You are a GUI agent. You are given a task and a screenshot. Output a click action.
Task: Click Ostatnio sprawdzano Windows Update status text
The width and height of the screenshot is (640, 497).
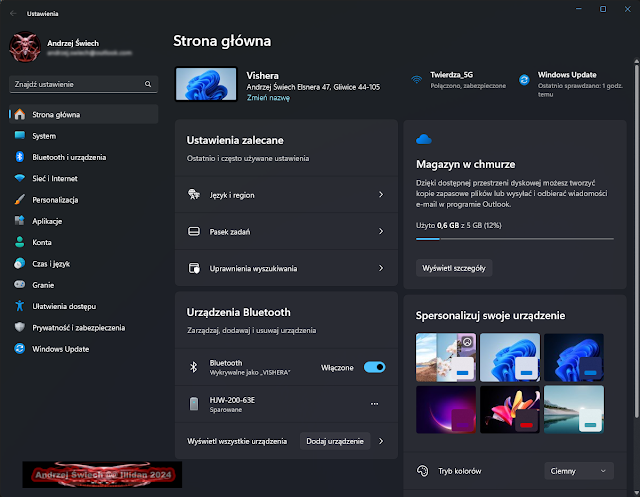click(x=580, y=90)
